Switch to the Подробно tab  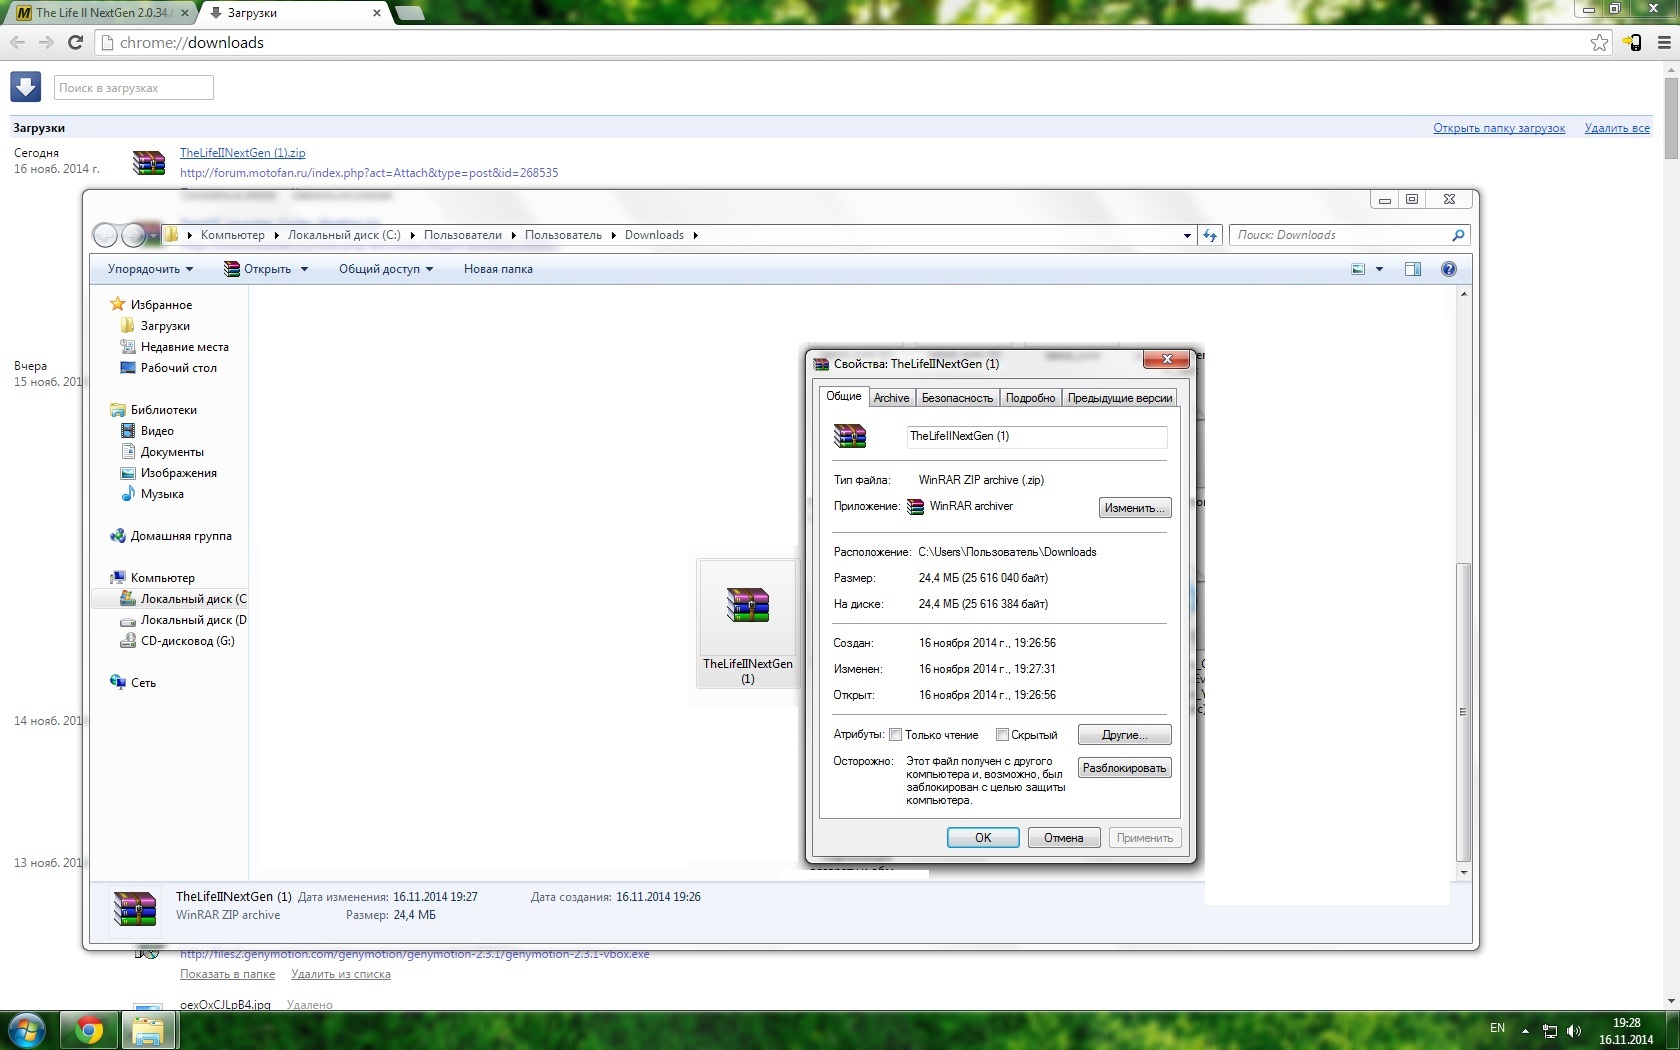click(x=1030, y=398)
